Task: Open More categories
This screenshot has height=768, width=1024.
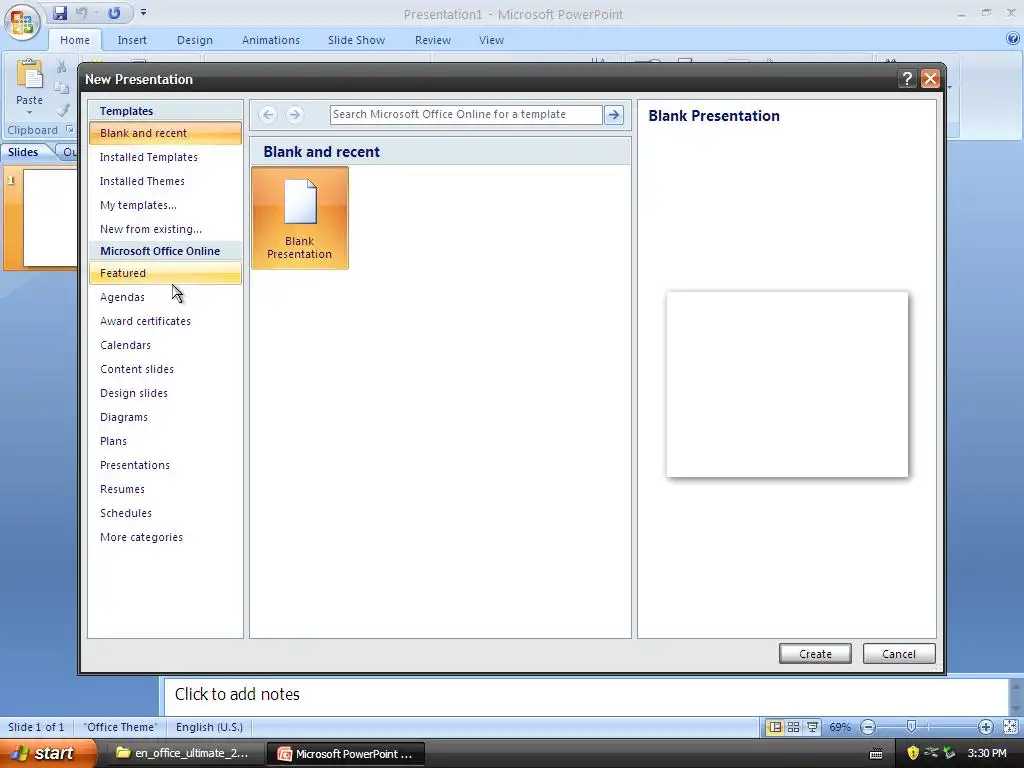Action: tap(165, 537)
